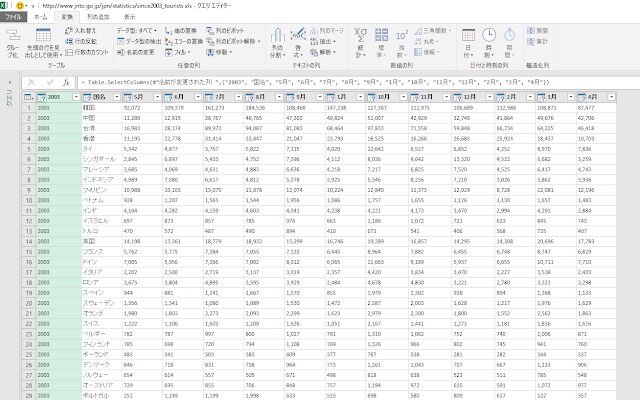Click the smiley feedback icon in title bar
This screenshot has width=640, height=400.
pos(20,6)
